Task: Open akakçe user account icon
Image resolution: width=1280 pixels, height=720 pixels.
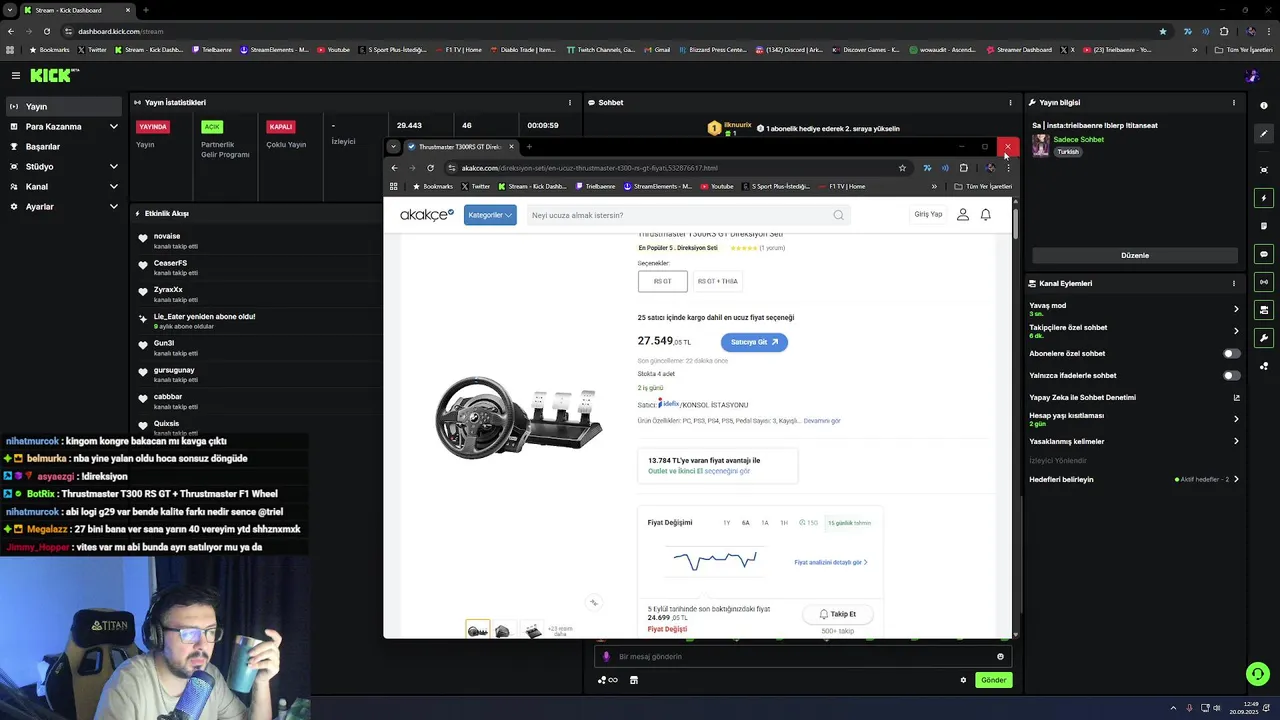Action: click(x=962, y=214)
